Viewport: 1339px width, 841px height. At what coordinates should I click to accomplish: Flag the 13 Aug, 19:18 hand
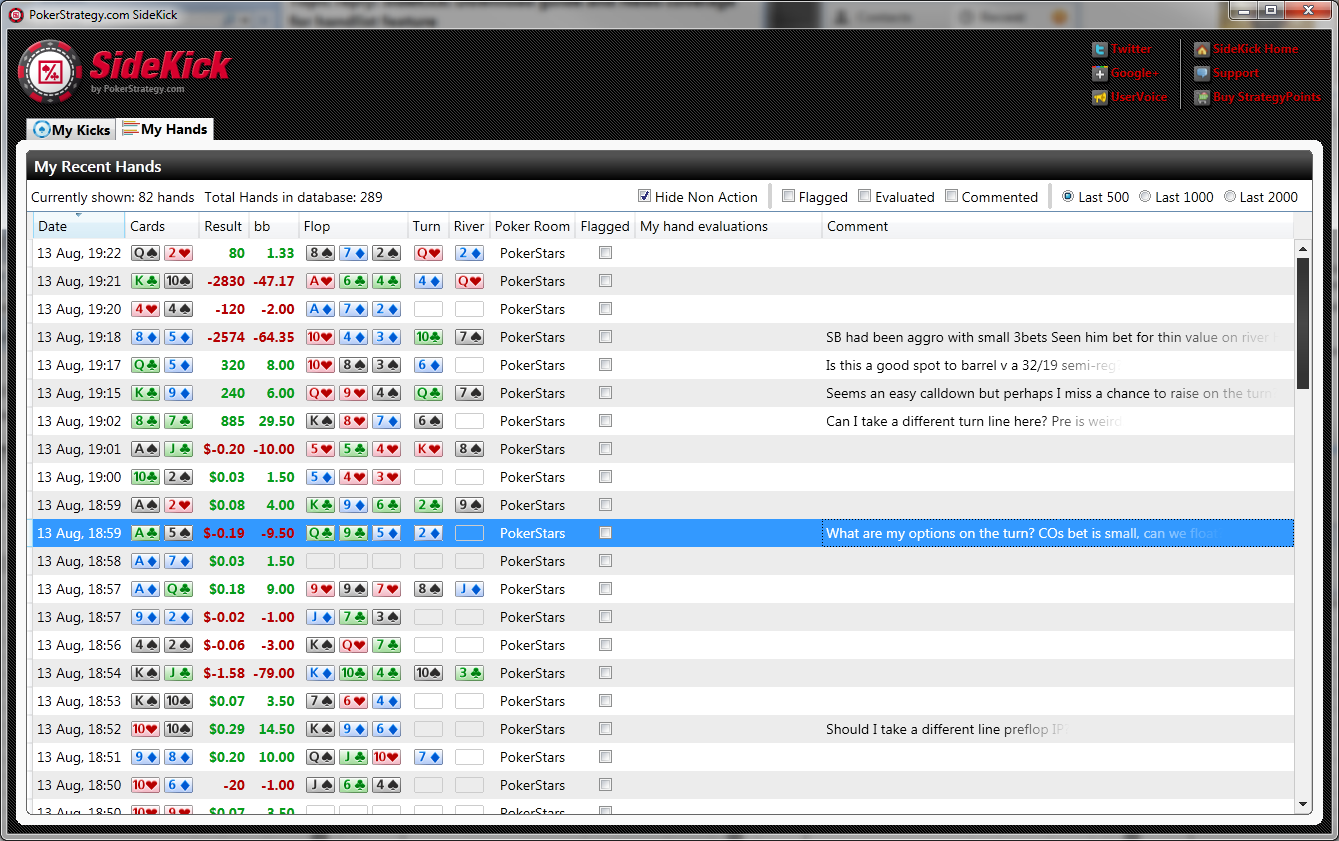point(605,337)
